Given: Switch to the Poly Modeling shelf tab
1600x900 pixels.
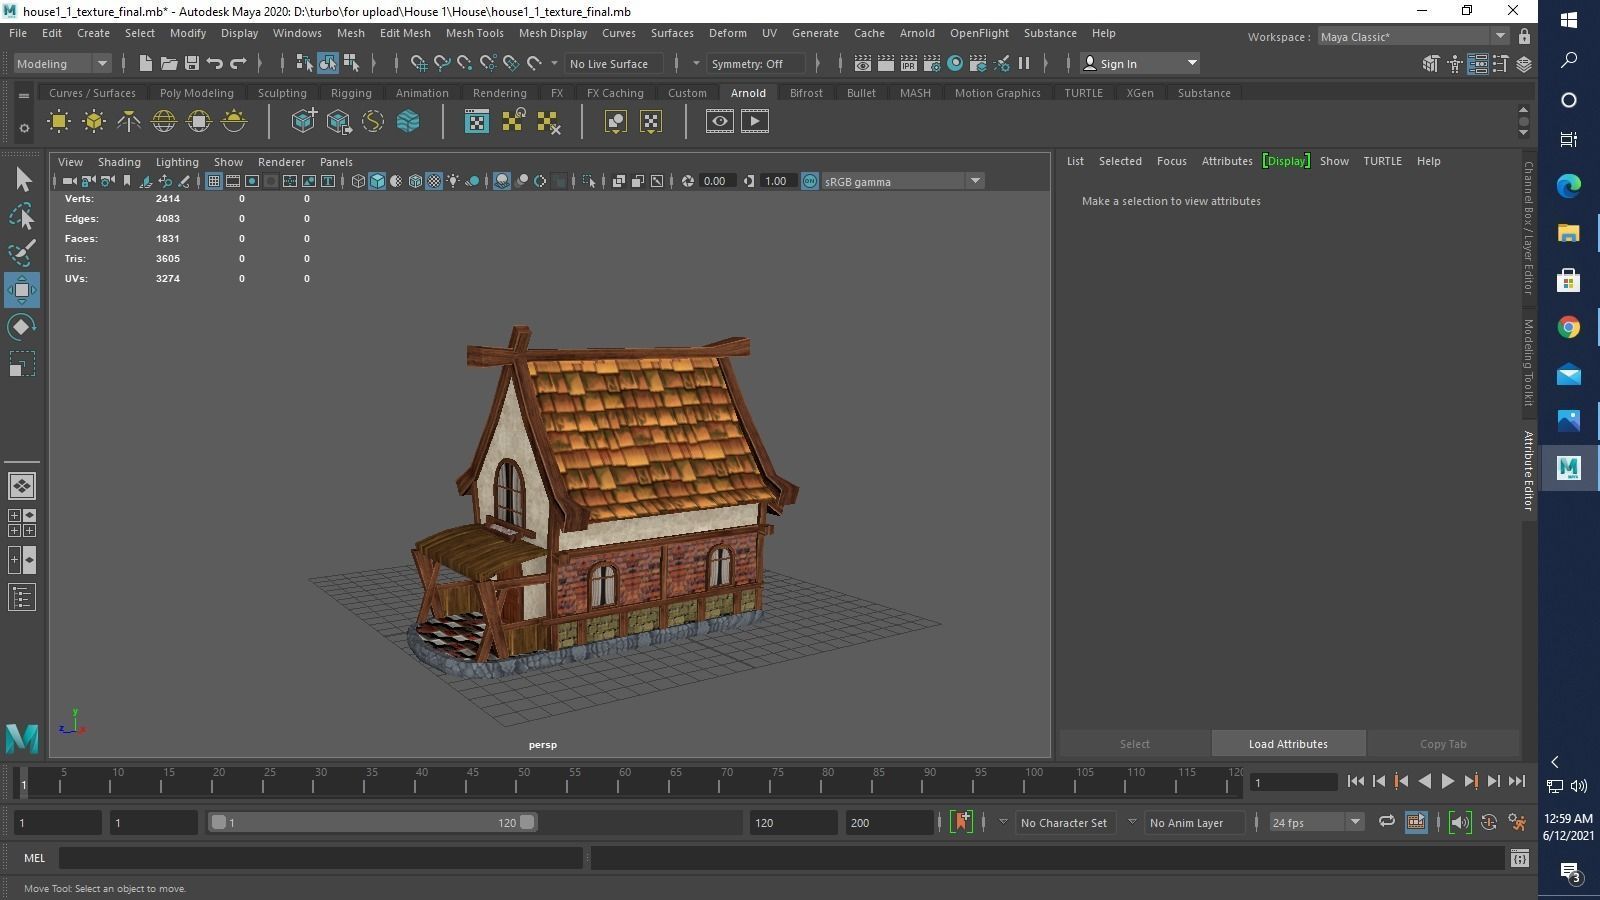Looking at the screenshot, I should click(196, 93).
